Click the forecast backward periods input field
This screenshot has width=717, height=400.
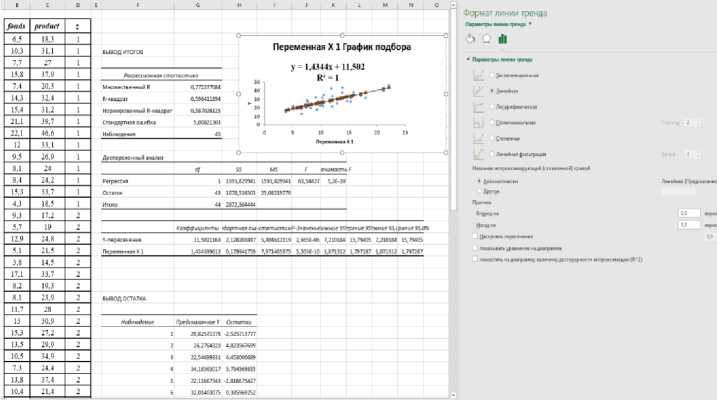pyautogui.click(x=689, y=225)
